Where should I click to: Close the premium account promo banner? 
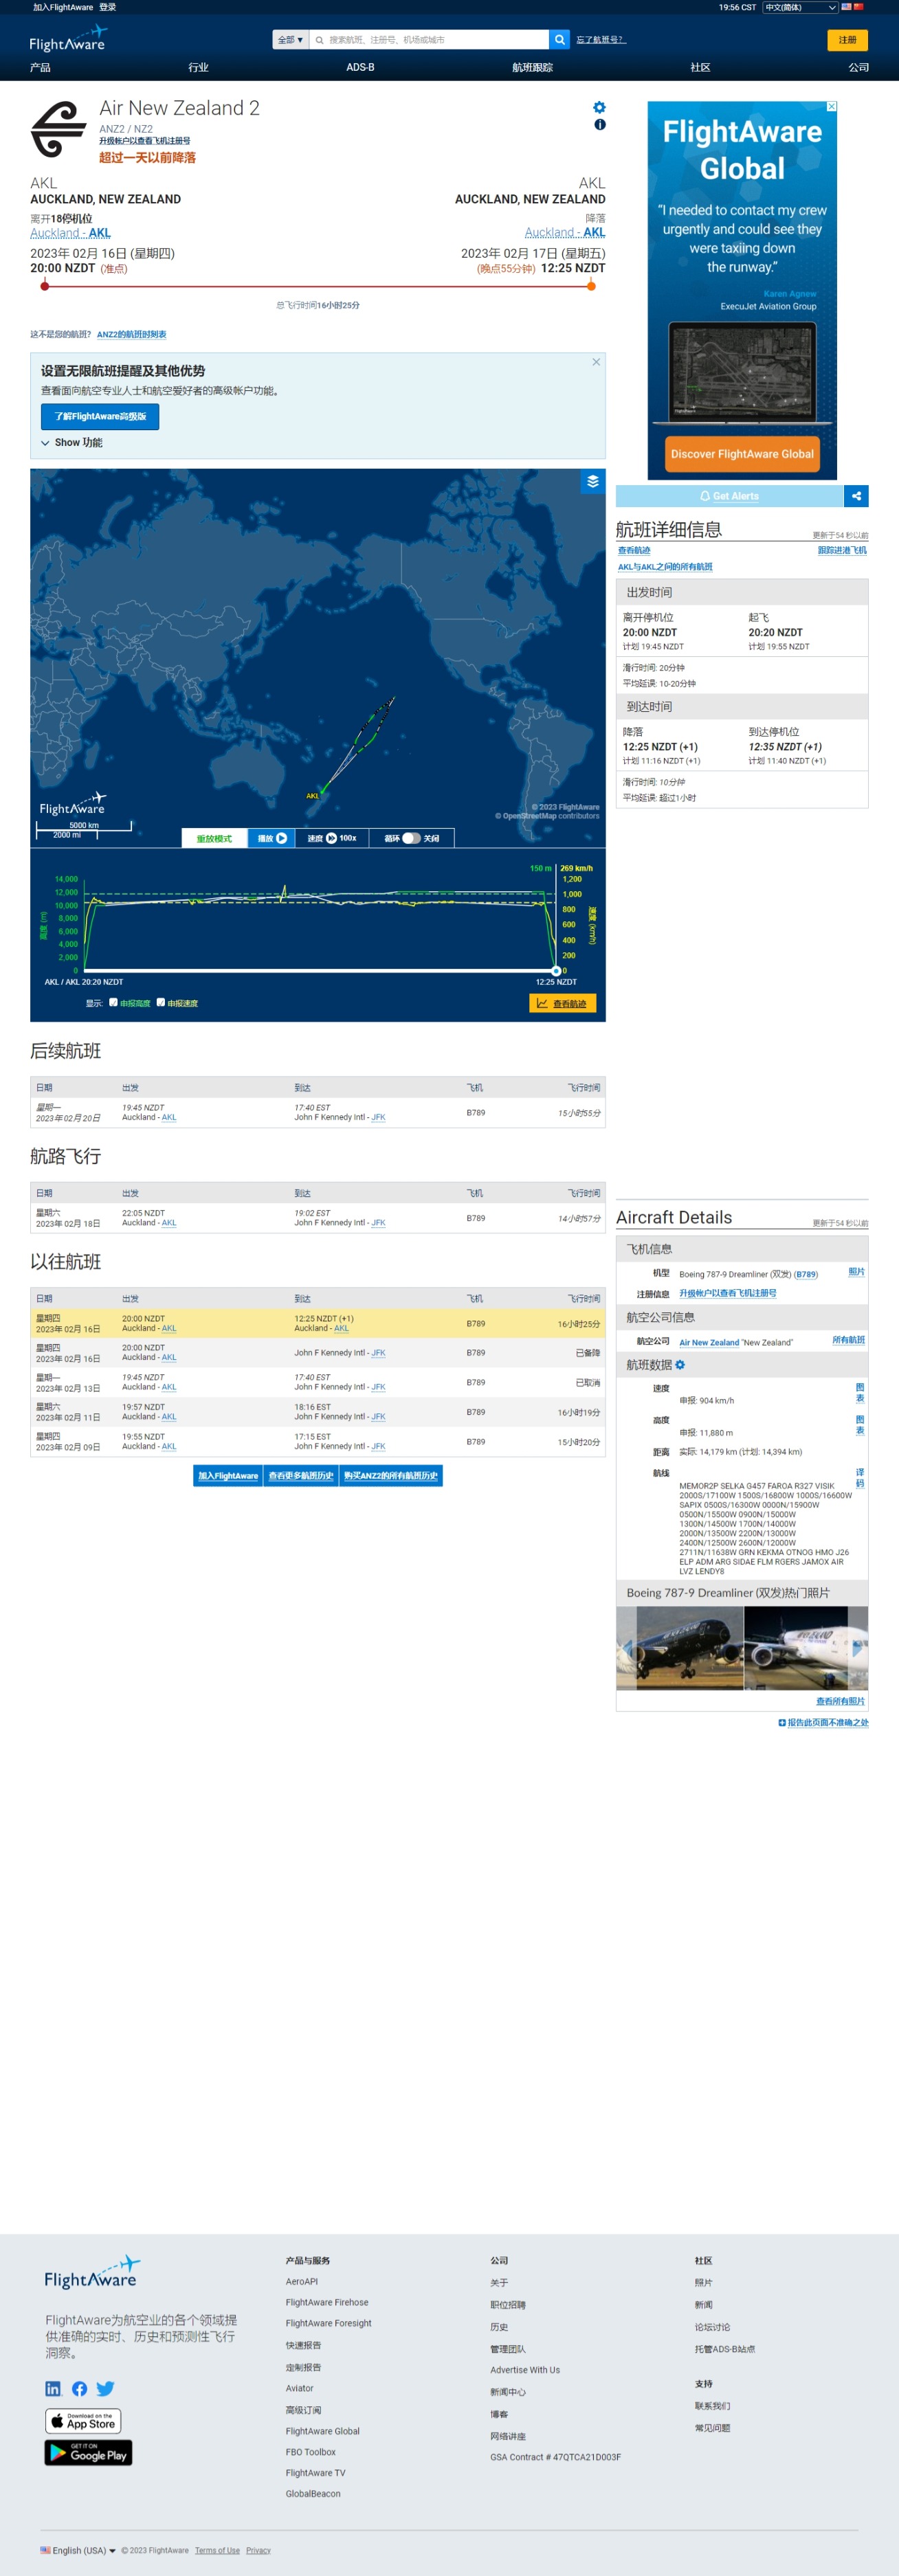click(x=596, y=362)
